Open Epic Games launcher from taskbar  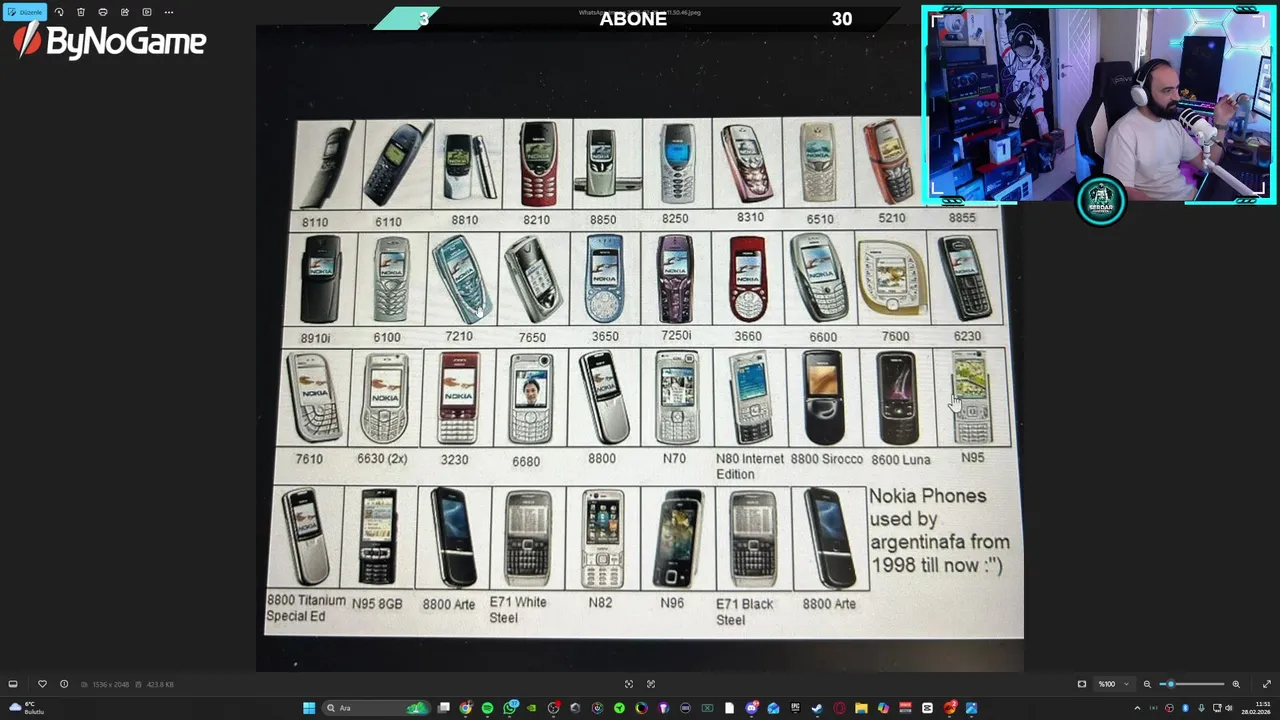point(795,708)
